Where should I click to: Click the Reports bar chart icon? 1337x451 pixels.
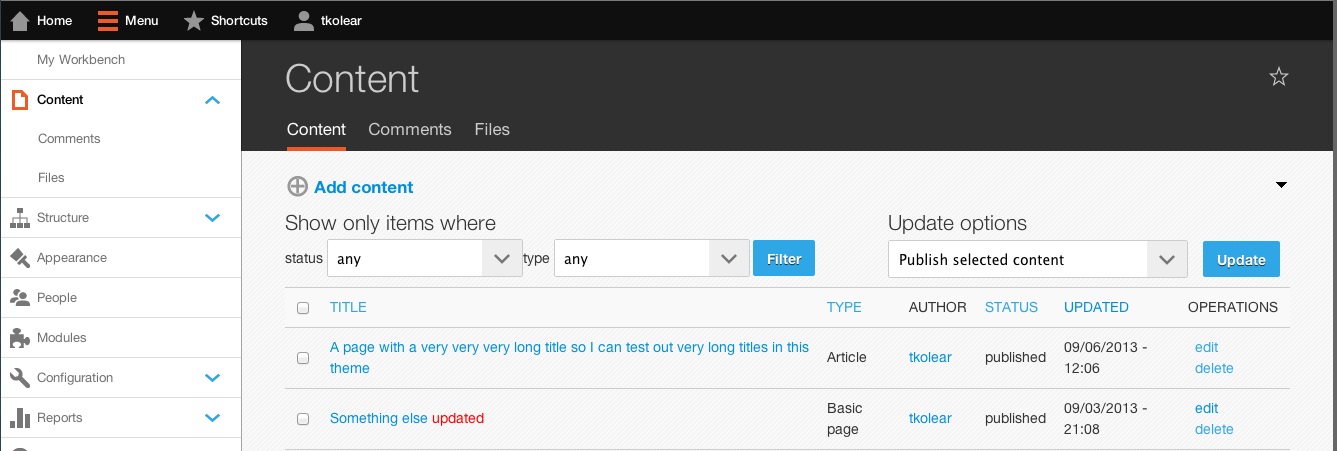pyautogui.click(x=19, y=418)
